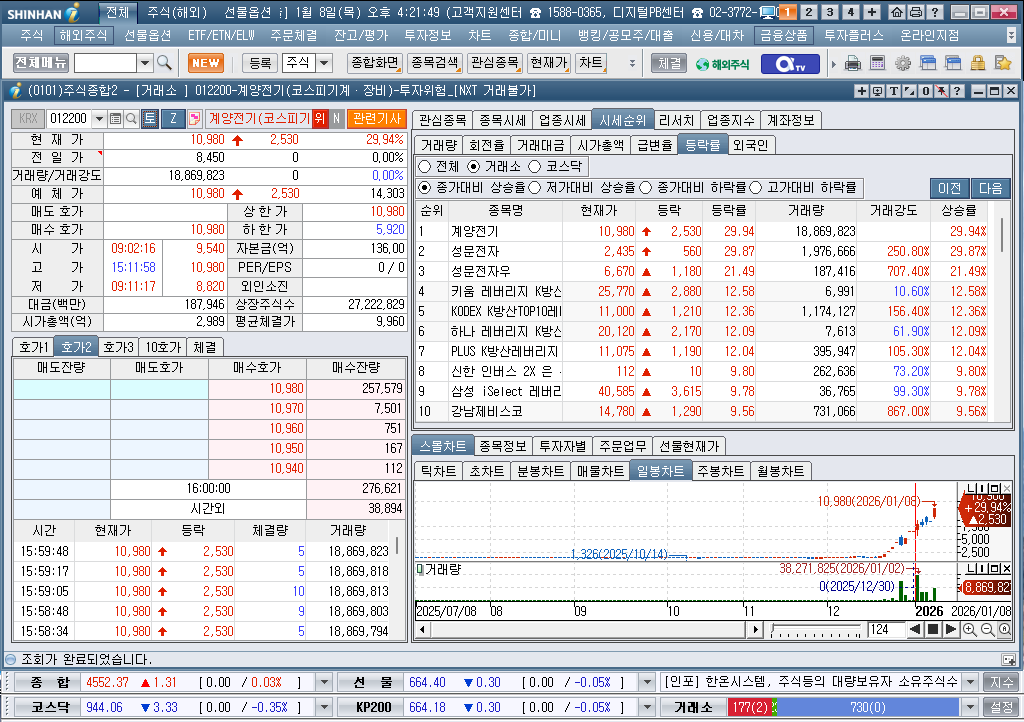Switch to the 주봉차트 tab
This screenshot has width=1024, height=722.
[x=720, y=471]
